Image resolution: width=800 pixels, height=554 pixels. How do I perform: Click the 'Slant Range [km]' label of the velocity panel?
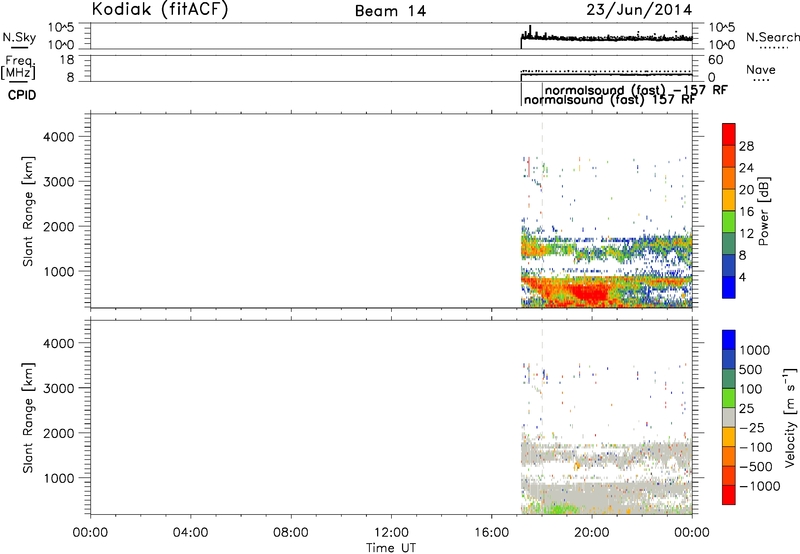(28, 418)
